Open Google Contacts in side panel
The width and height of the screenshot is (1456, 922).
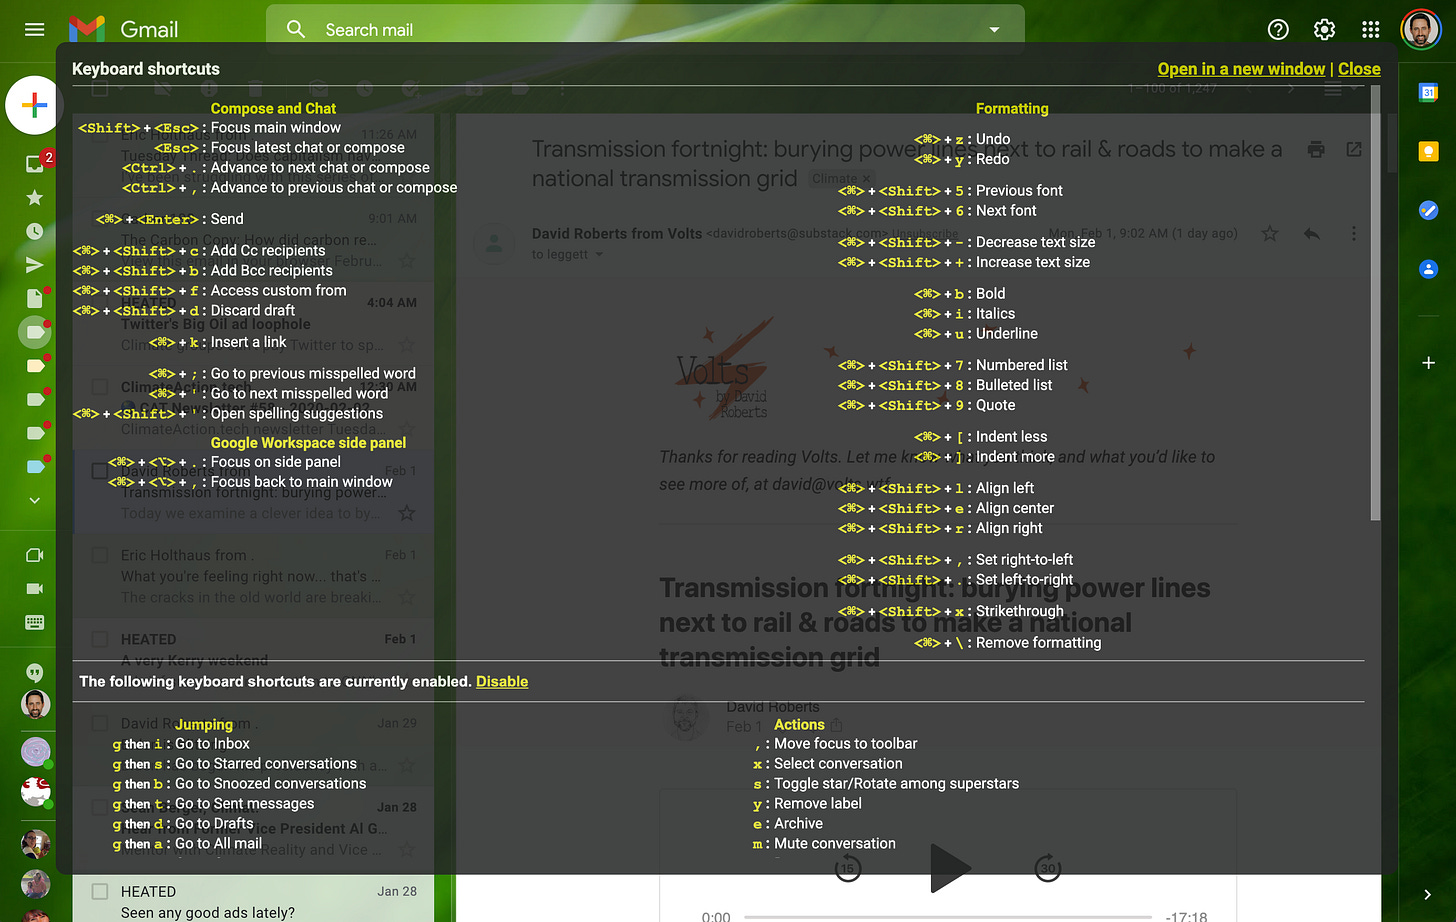coord(1428,269)
